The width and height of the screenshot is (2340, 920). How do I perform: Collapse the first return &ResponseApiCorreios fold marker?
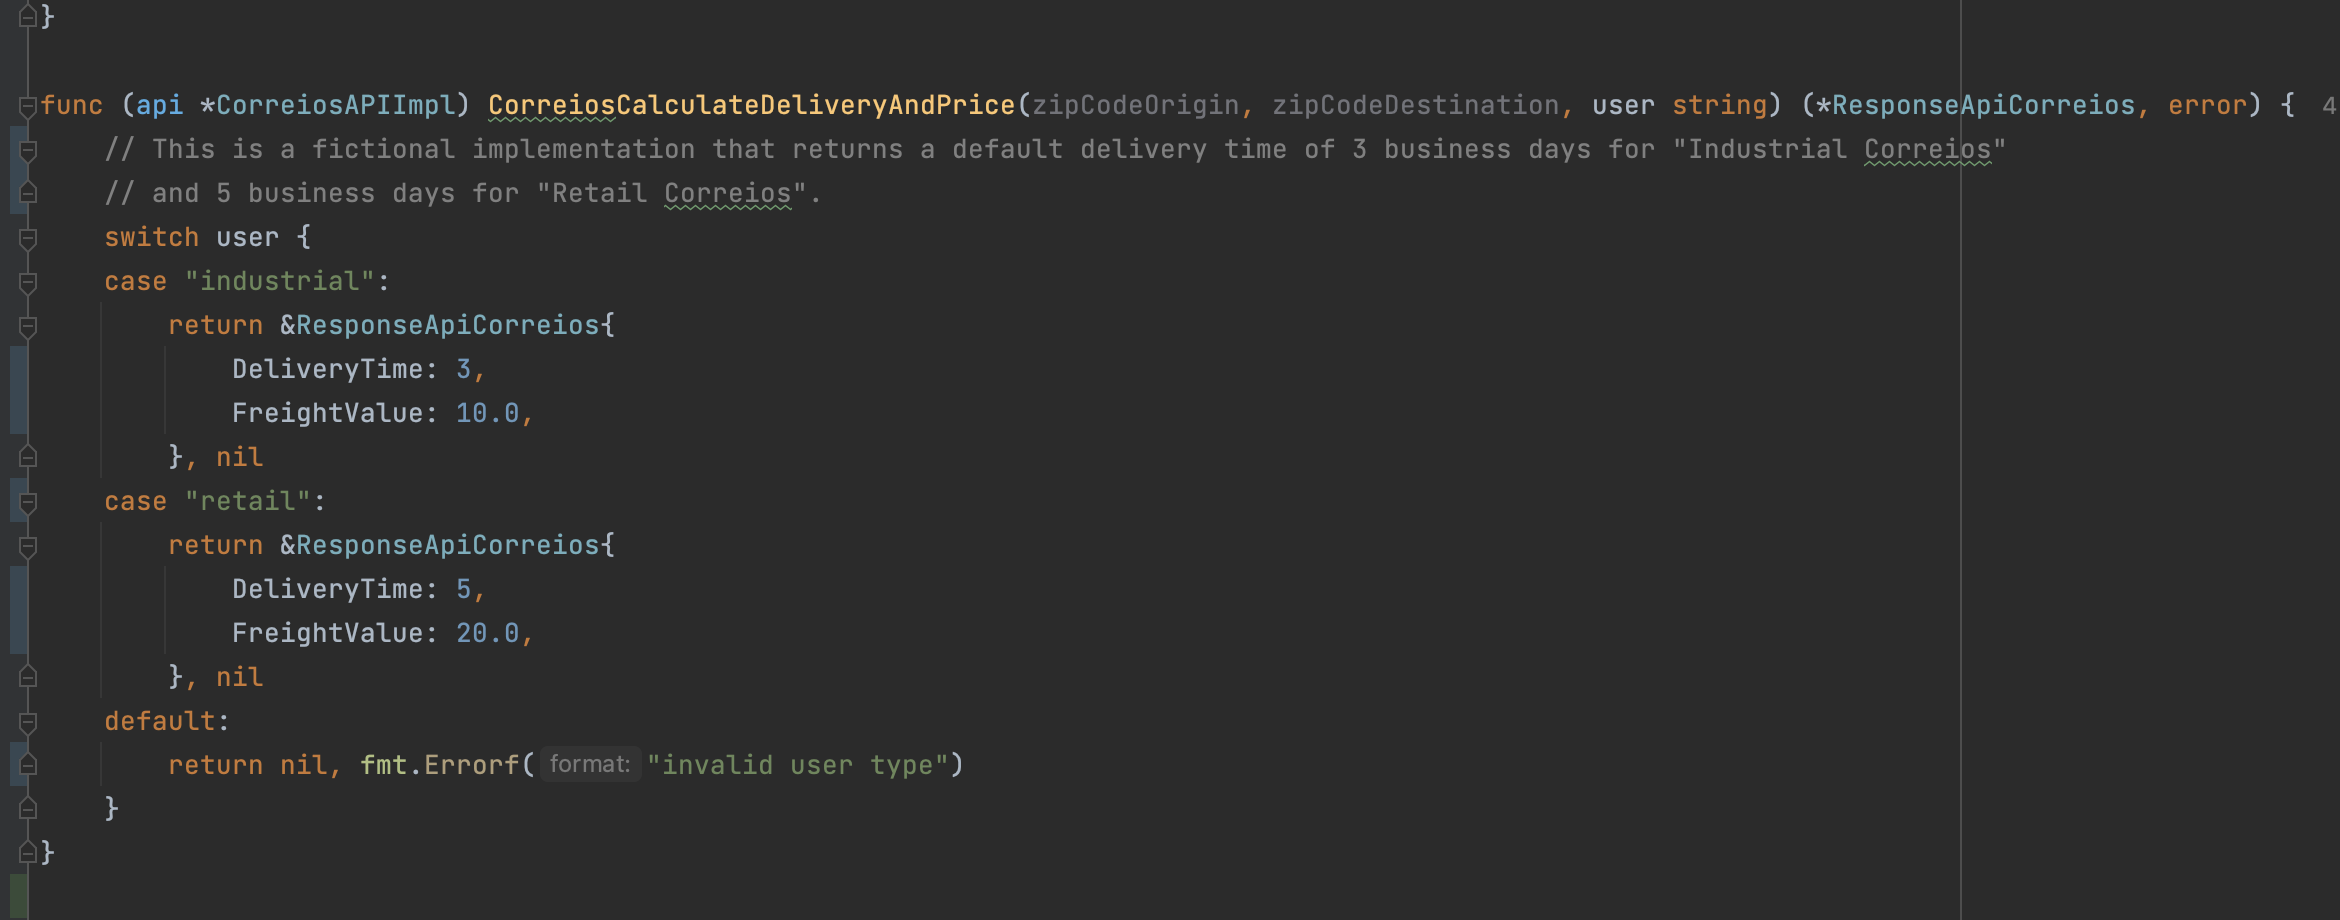(x=28, y=326)
